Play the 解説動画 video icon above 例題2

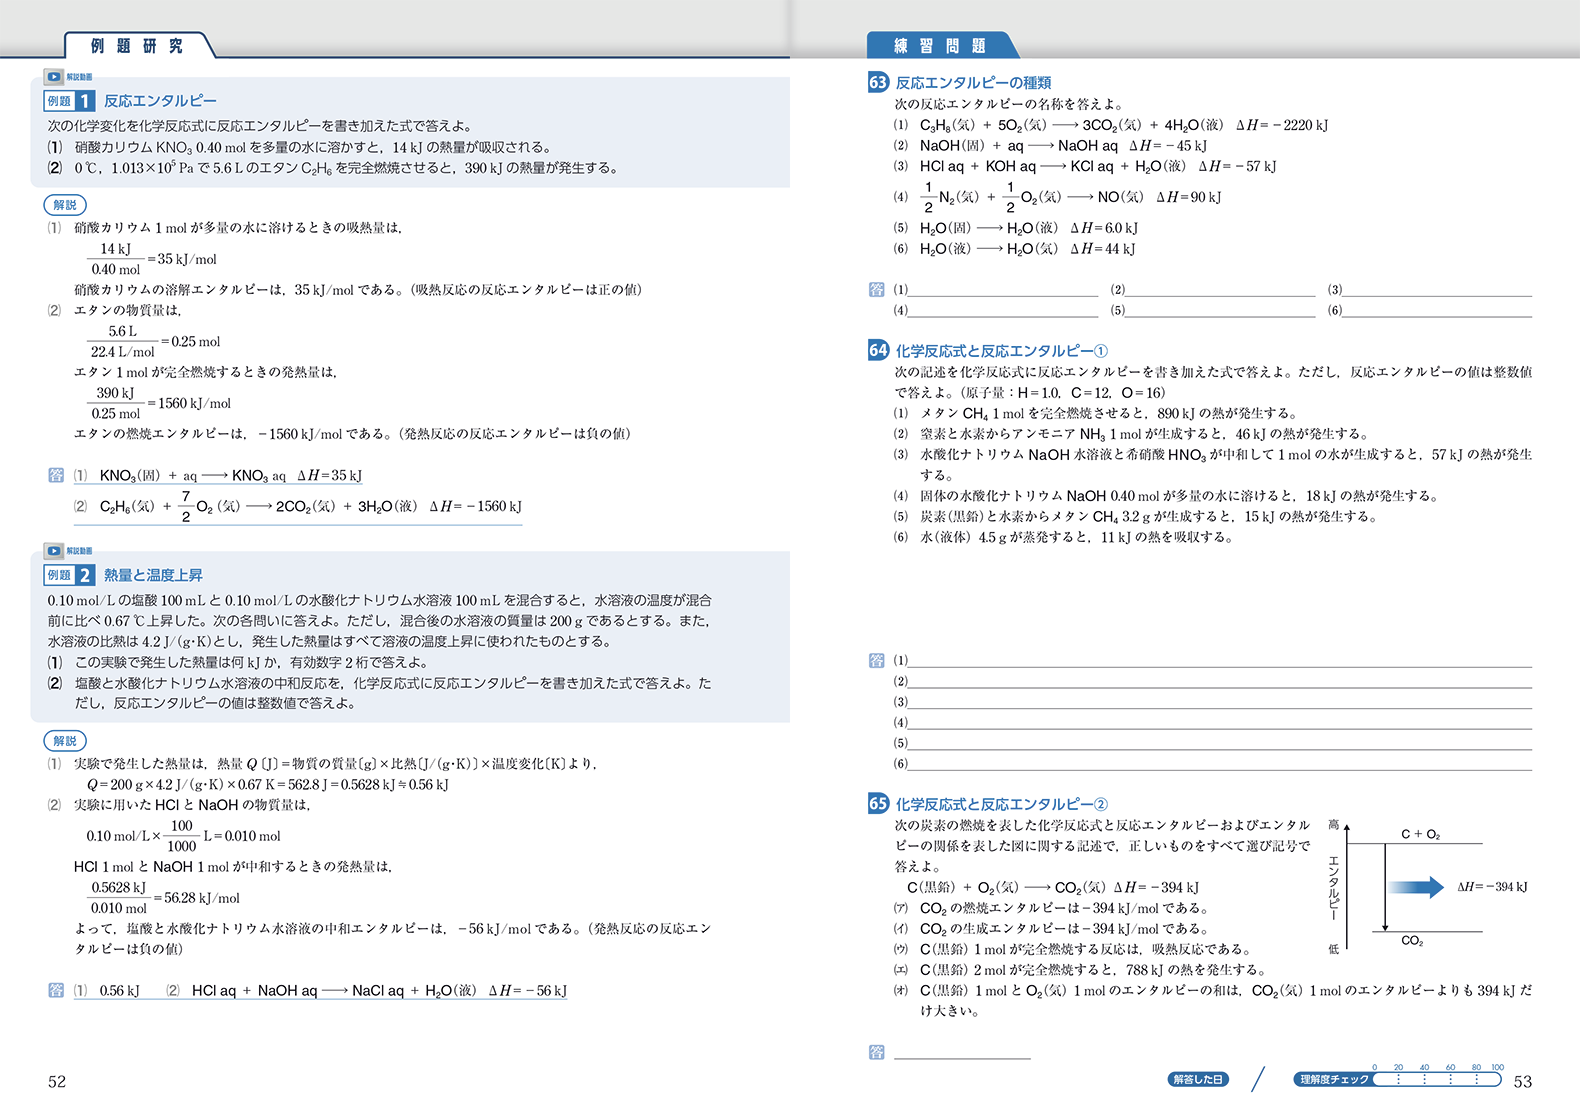(54, 551)
